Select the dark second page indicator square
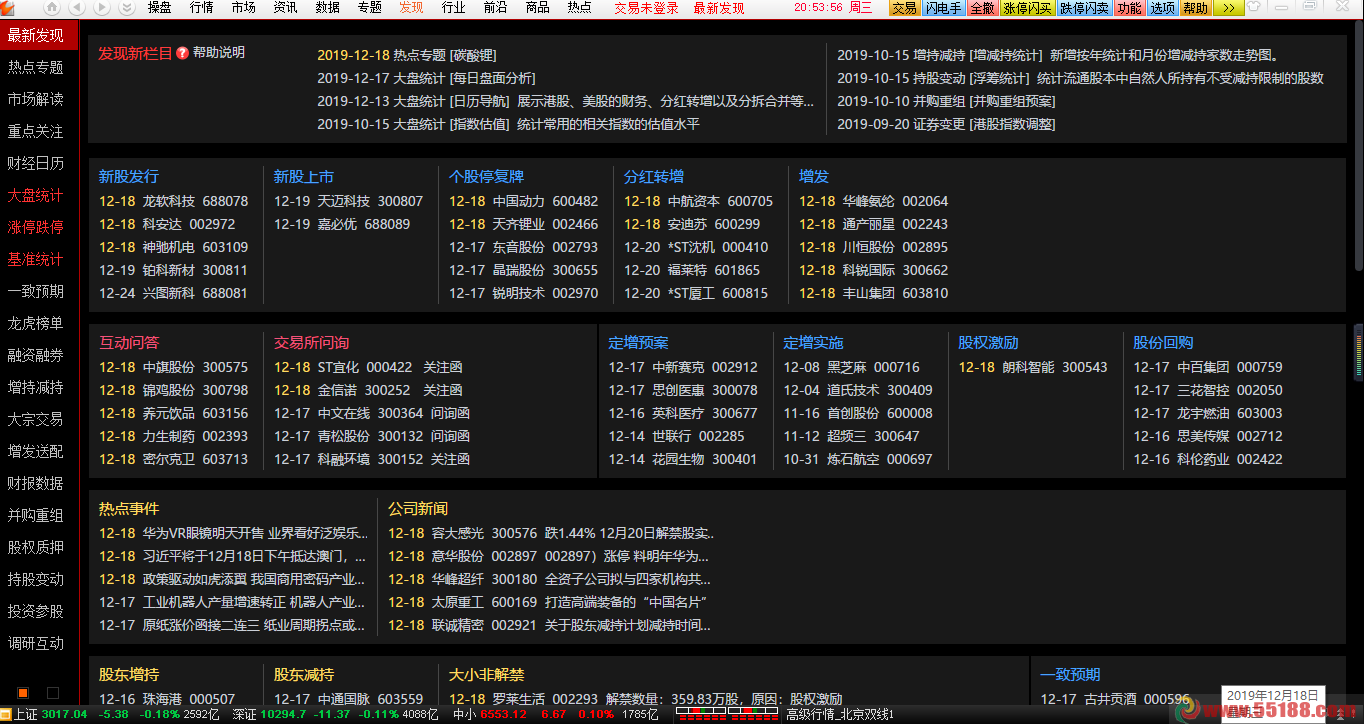1364x724 pixels. click(53, 693)
